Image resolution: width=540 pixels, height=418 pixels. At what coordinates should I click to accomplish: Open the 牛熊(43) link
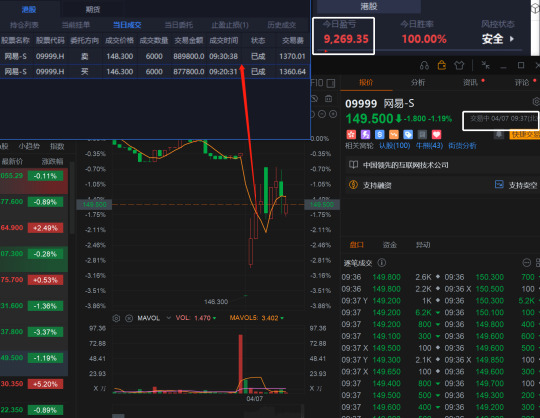click(x=429, y=146)
